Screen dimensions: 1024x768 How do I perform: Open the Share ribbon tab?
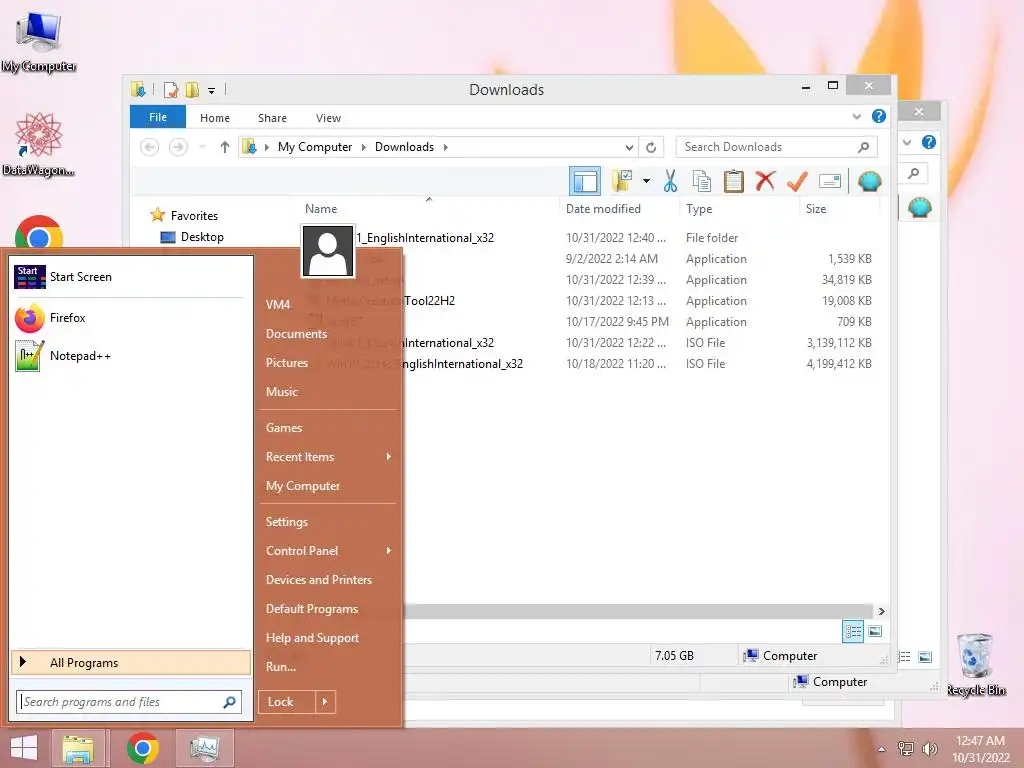(x=272, y=118)
